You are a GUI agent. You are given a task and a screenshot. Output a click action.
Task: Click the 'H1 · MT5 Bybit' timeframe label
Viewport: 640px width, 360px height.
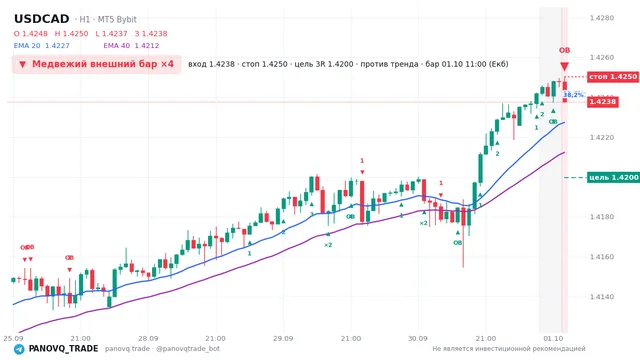pos(108,20)
